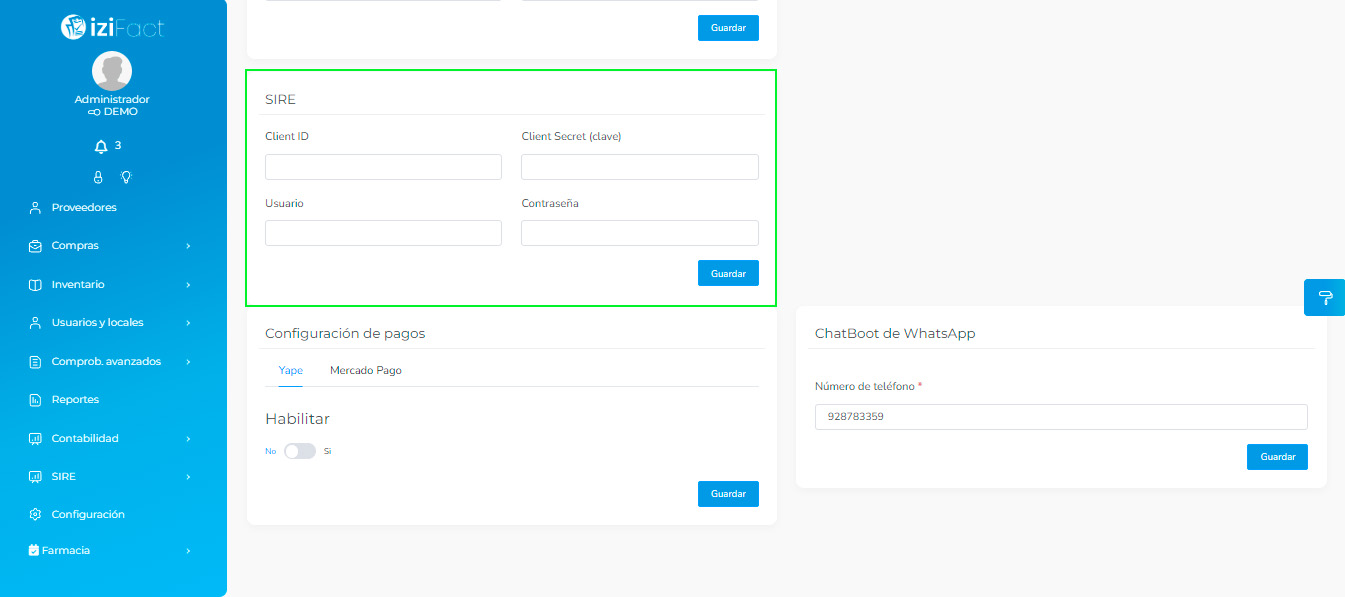Focus the Client Secret (clave) field
Image resolution: width=1345 pixels, height=597 pixels.
(x=639, y=167)
